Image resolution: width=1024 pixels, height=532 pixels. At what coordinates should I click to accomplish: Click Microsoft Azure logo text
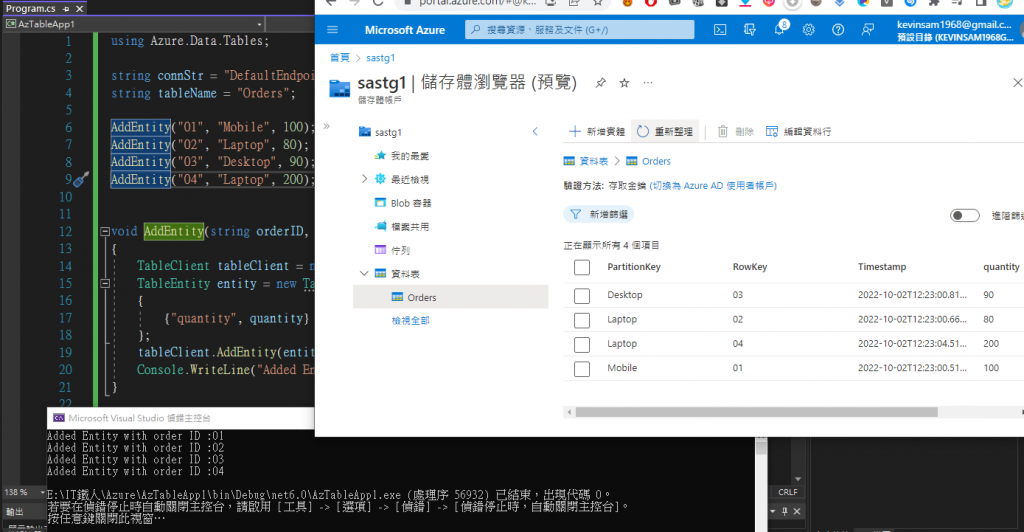(x=404, y=30)
